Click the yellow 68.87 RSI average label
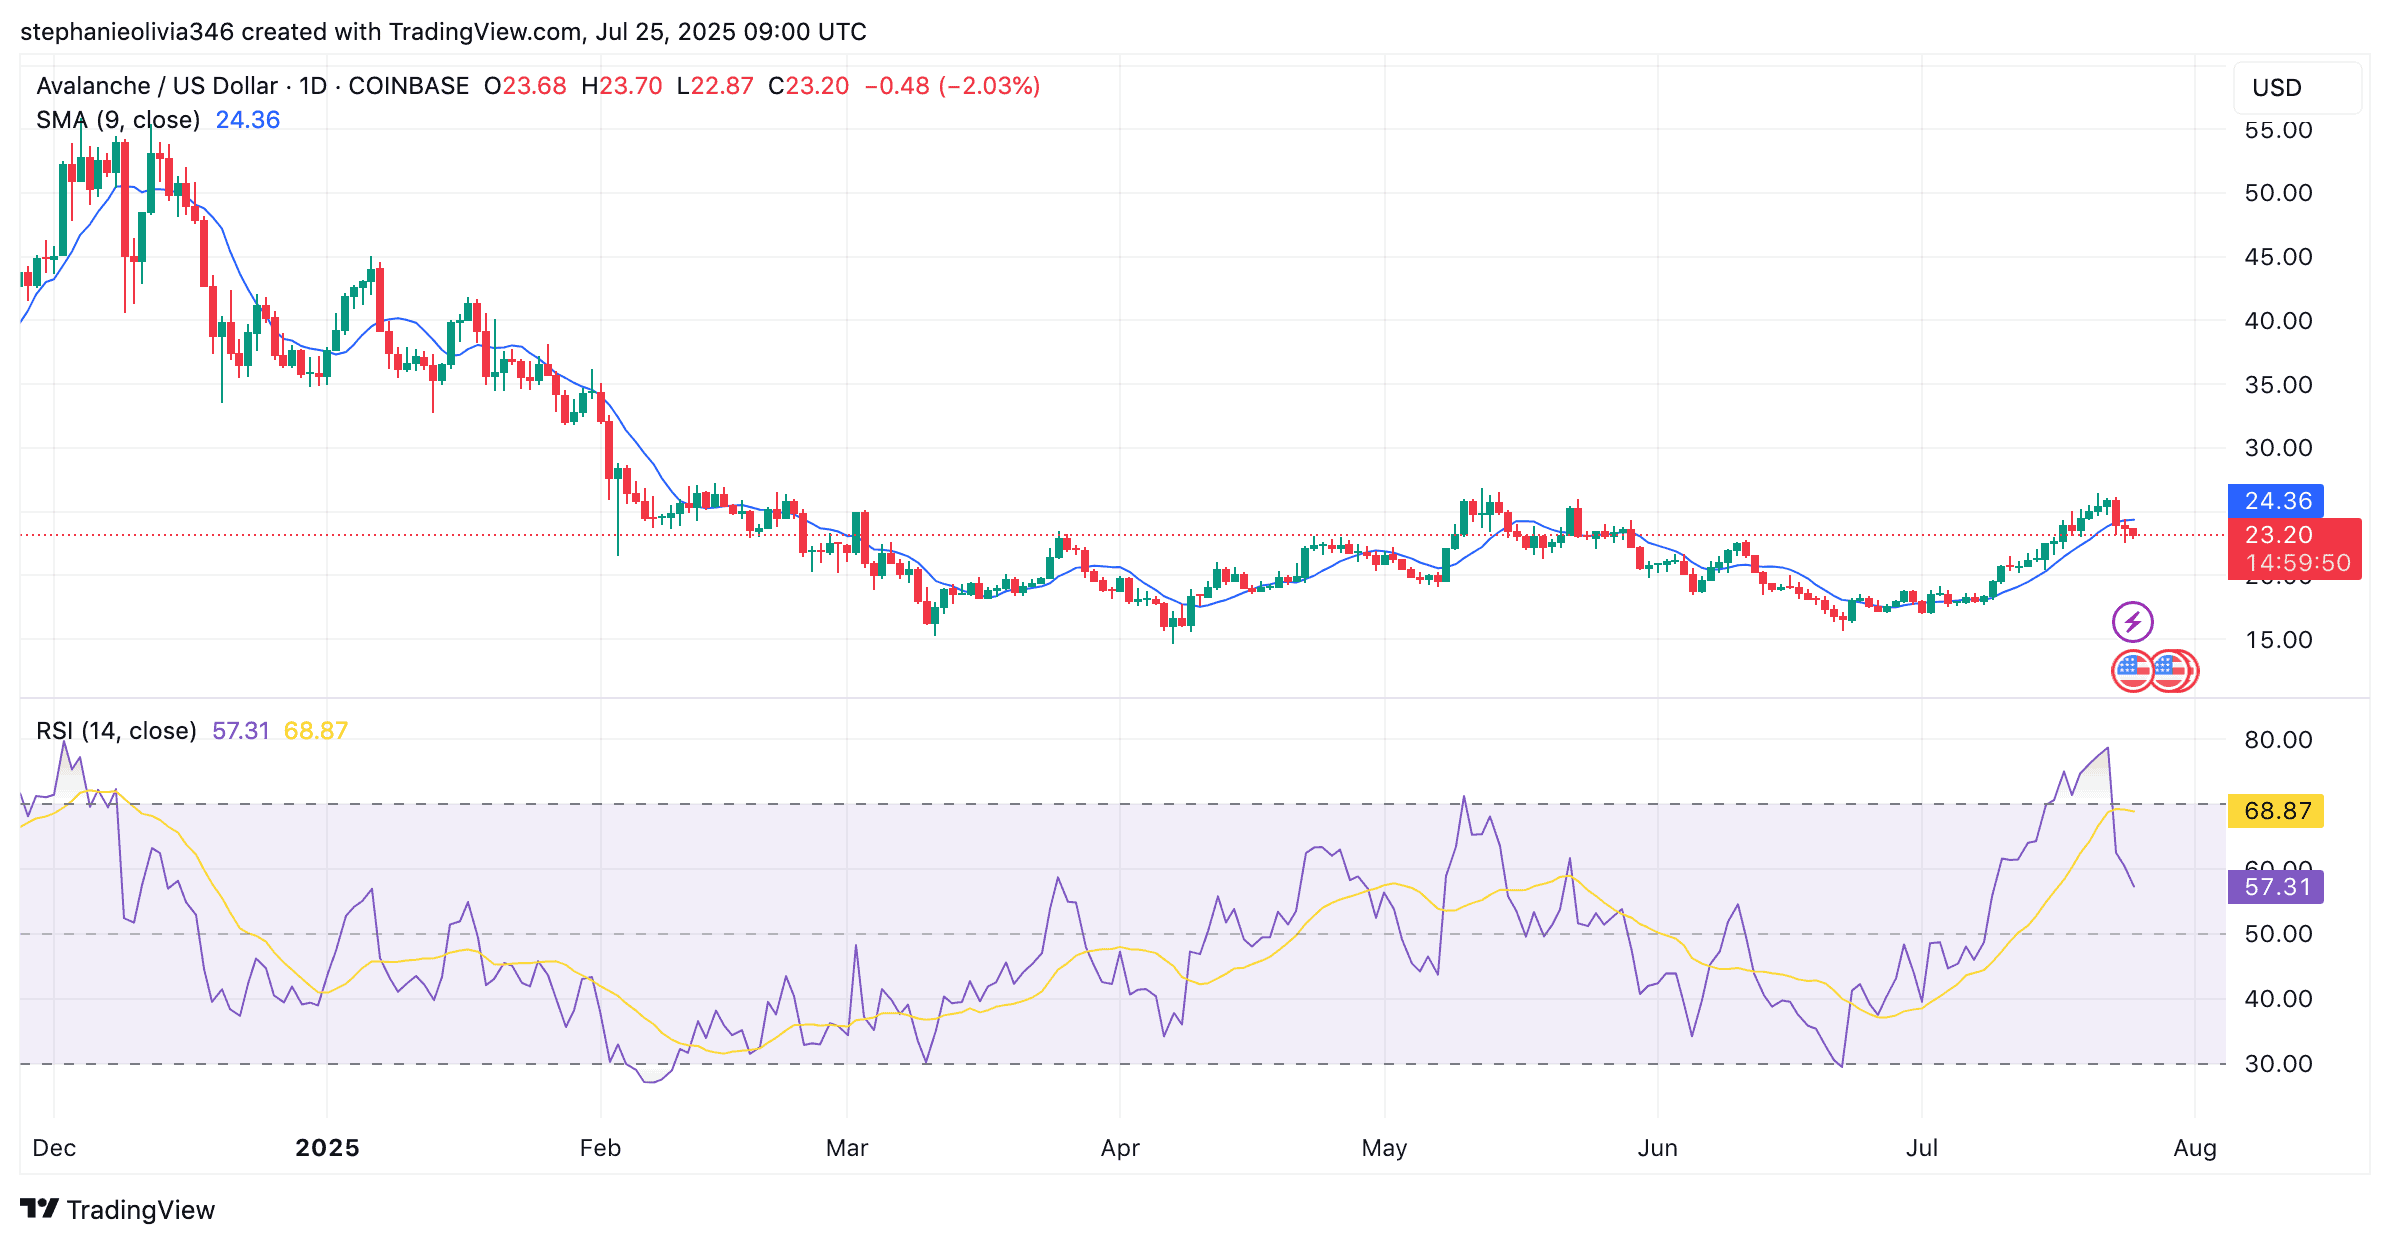Image resolution: width=2390 pixels, height=1244 pixels. pos(2276,811)
